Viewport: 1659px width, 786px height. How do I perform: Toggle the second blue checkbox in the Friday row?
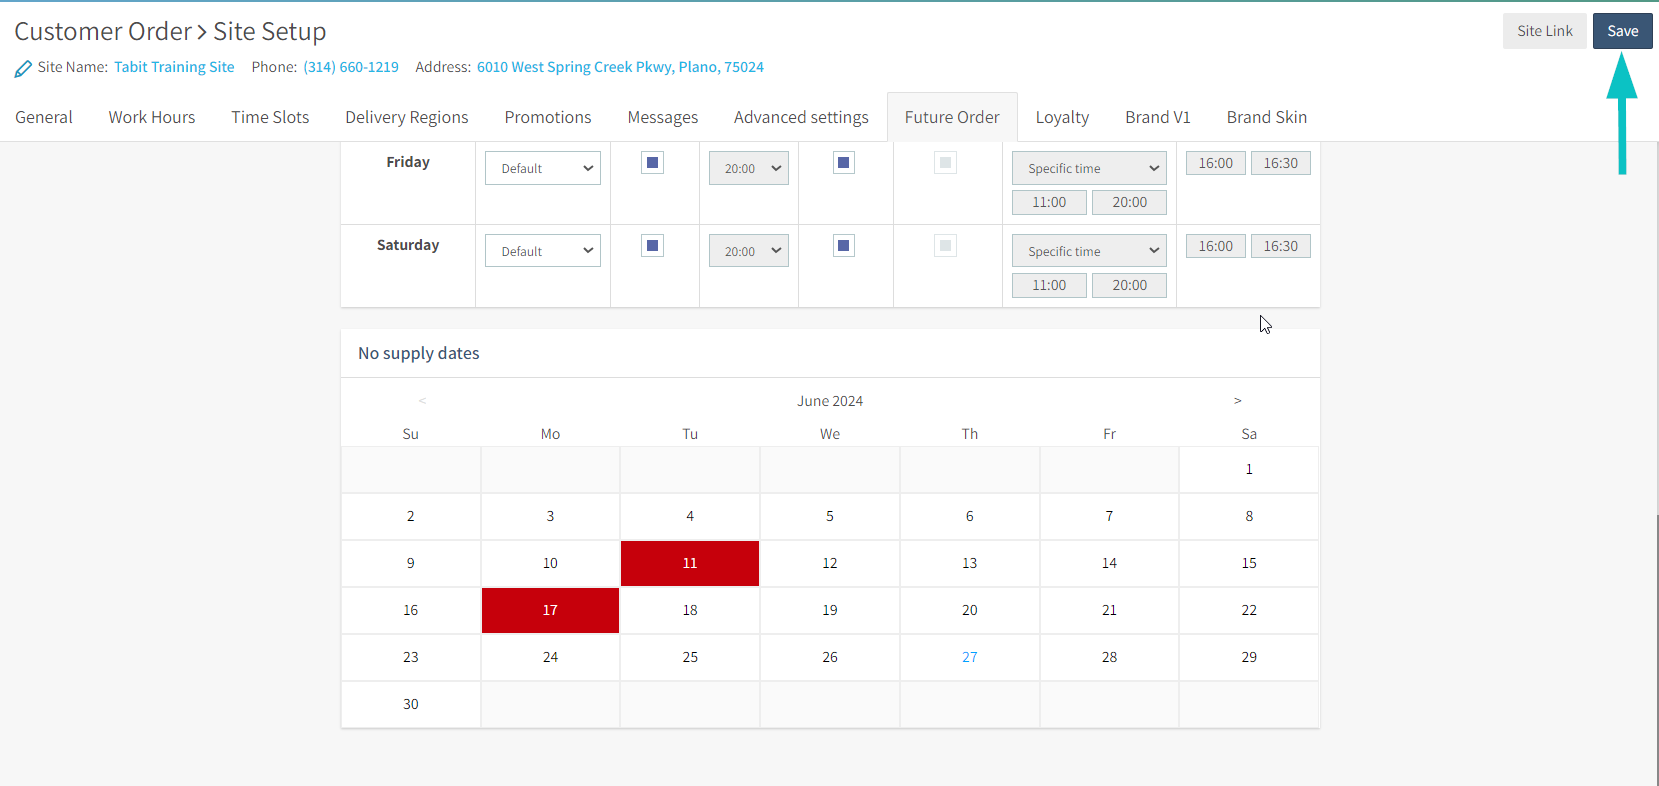click(x=844, y=162)
